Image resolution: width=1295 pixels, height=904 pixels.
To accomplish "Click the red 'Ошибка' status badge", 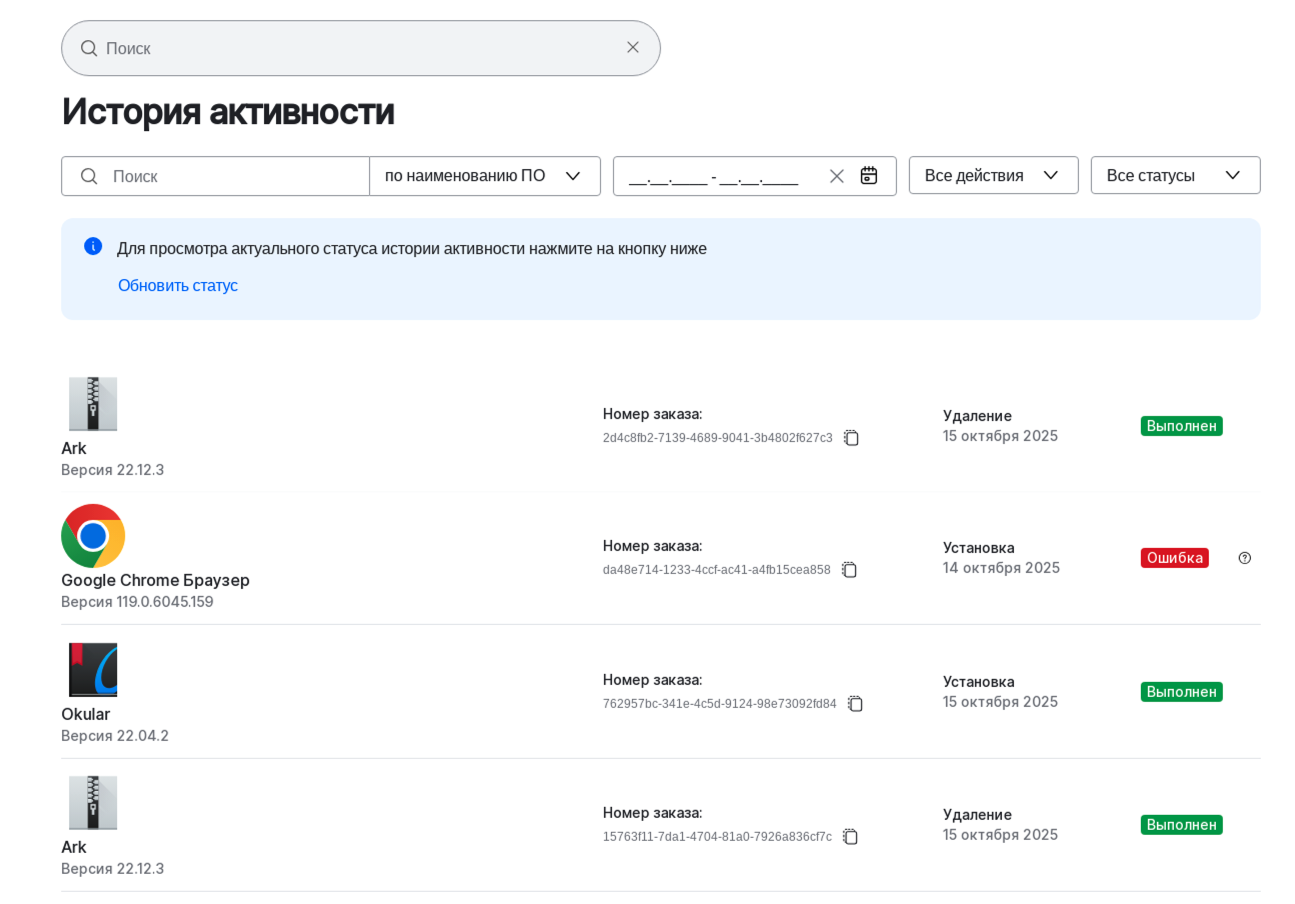I will [1174, 558].
